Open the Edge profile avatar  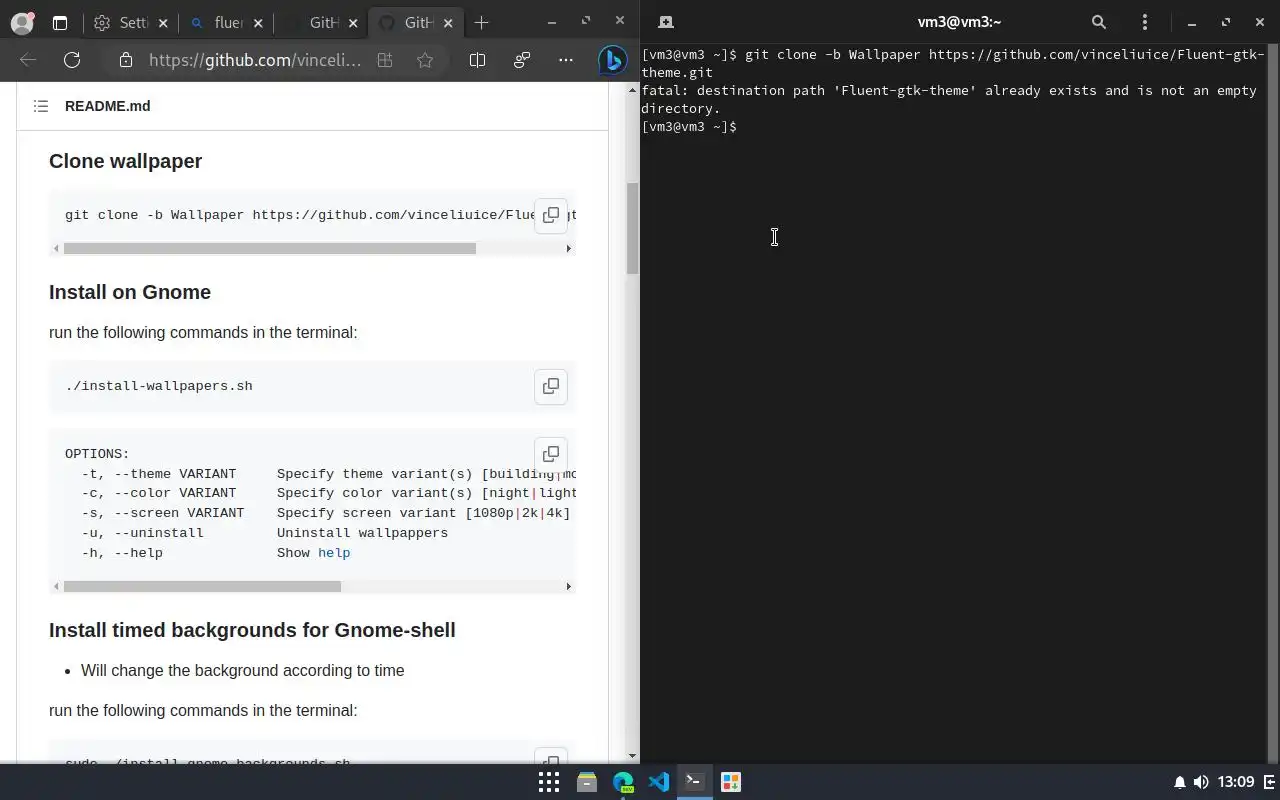(x=21, y=22)
